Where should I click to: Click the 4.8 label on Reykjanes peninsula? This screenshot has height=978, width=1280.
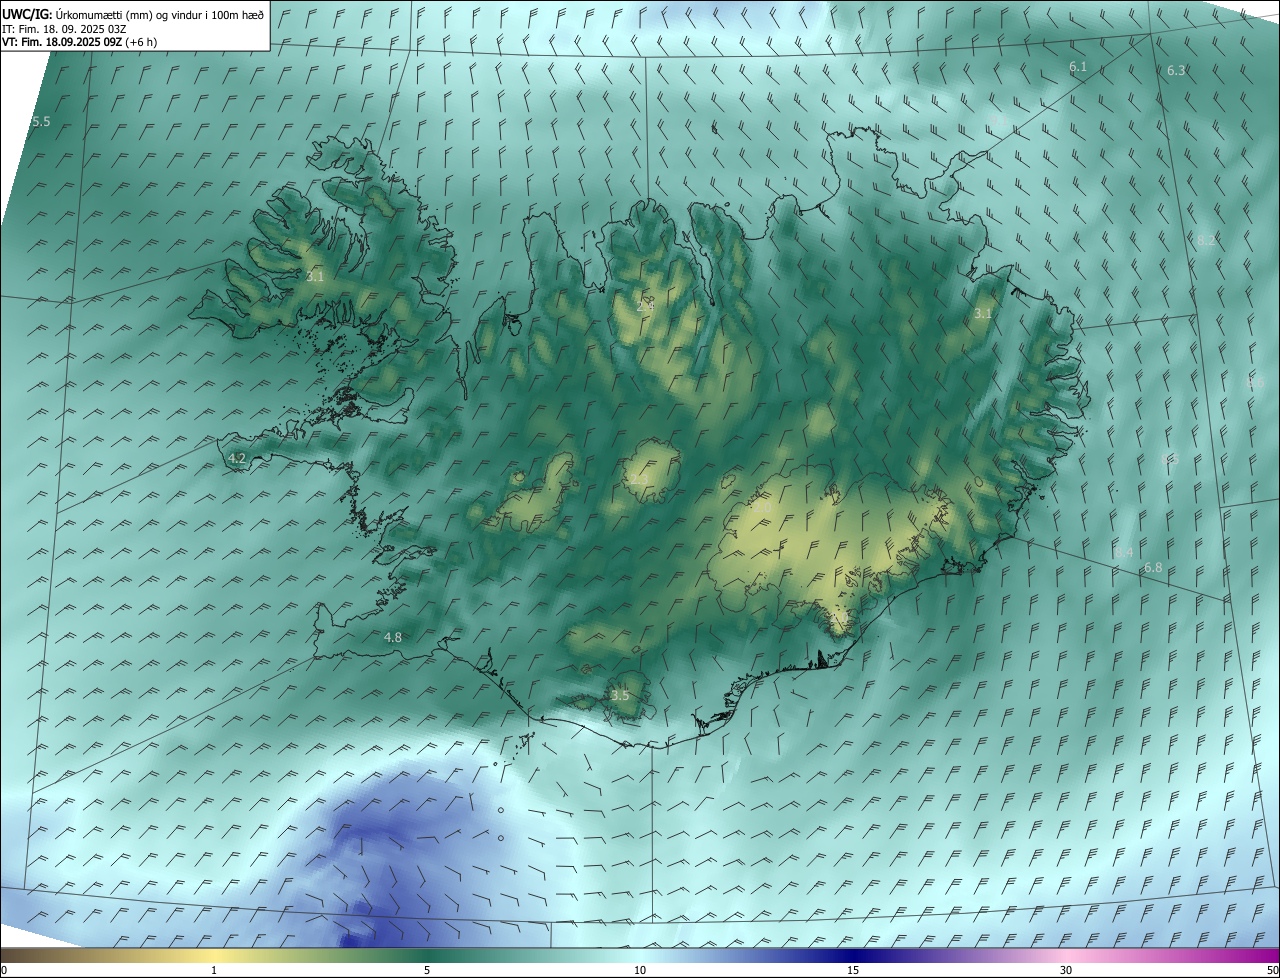393,638
